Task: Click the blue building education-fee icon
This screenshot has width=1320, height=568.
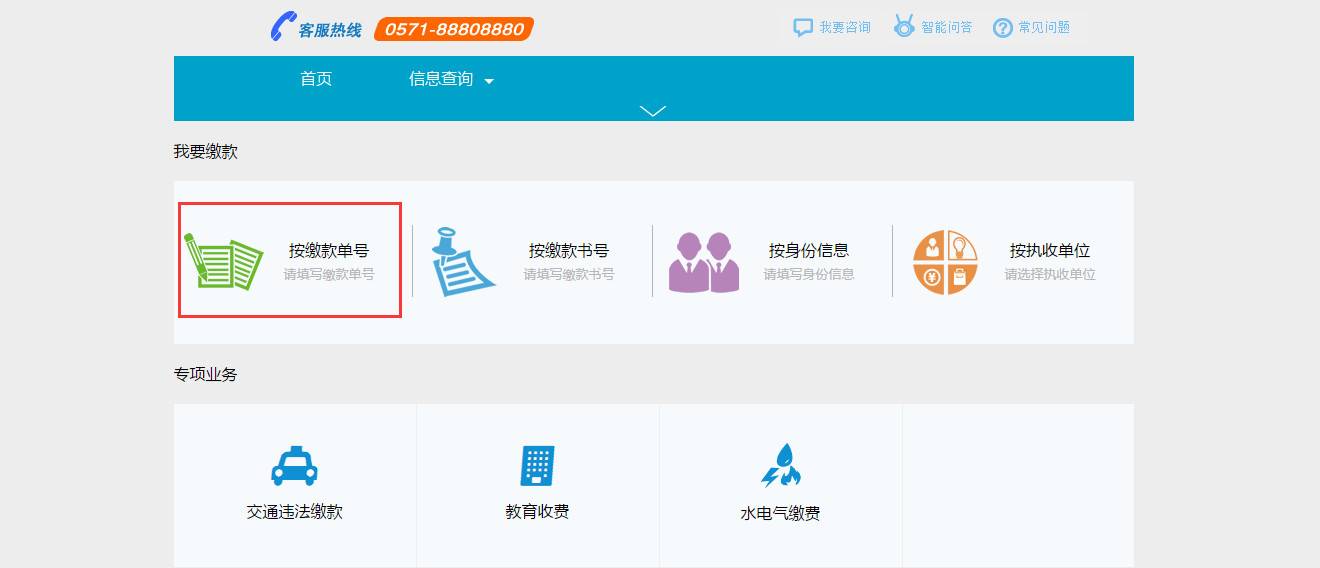Action: (537, 466)
